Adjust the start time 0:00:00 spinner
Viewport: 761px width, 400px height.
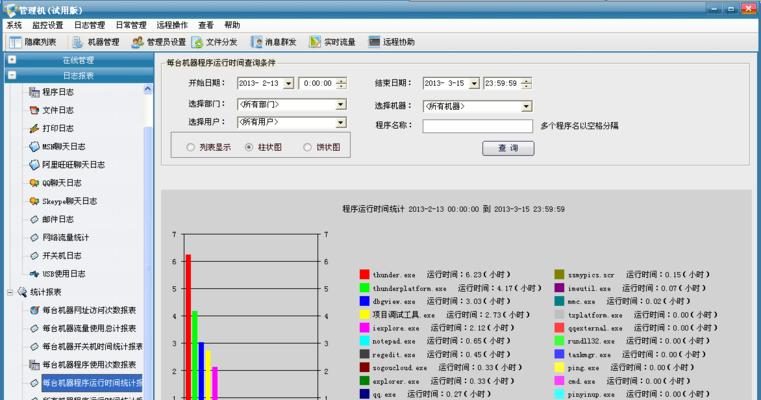[x=341, y=83]
